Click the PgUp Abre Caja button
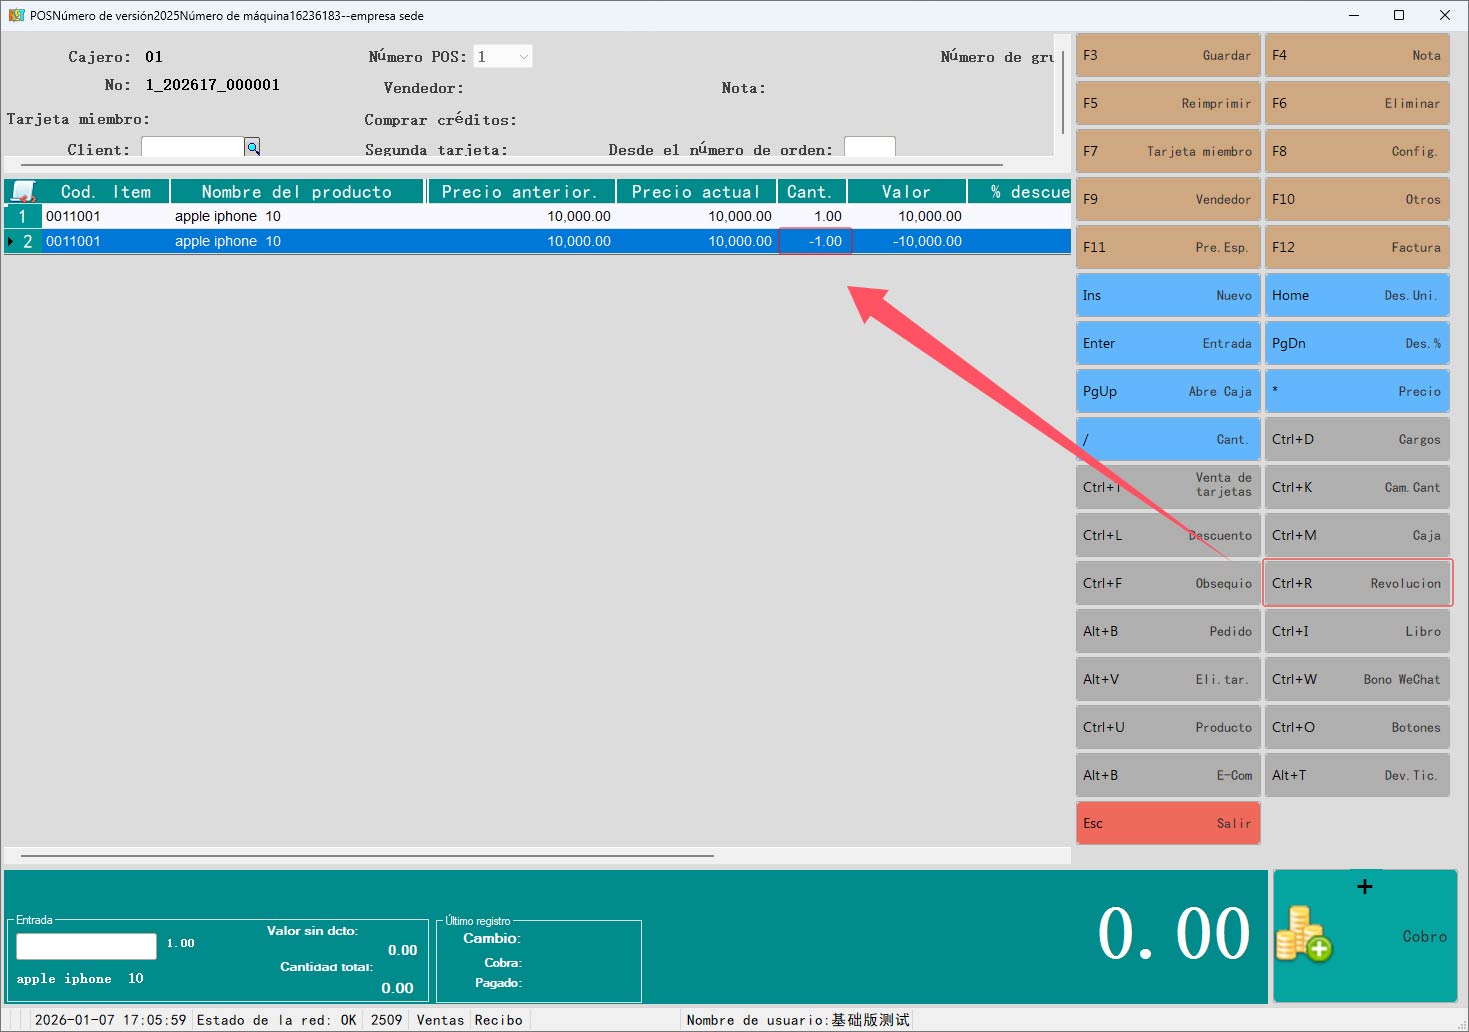The width and height of the screenshot is (1469, 1032). point(1167,391)
